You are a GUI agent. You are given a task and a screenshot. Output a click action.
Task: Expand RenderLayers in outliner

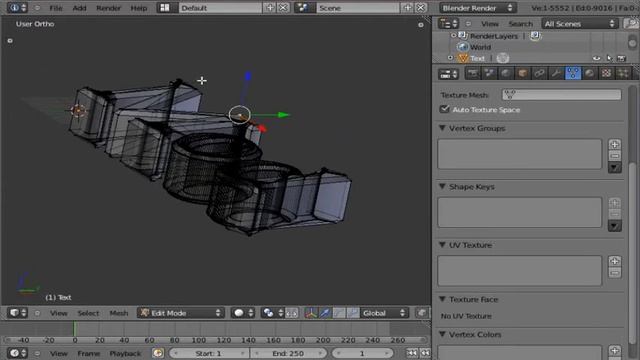tap(453, 36)
